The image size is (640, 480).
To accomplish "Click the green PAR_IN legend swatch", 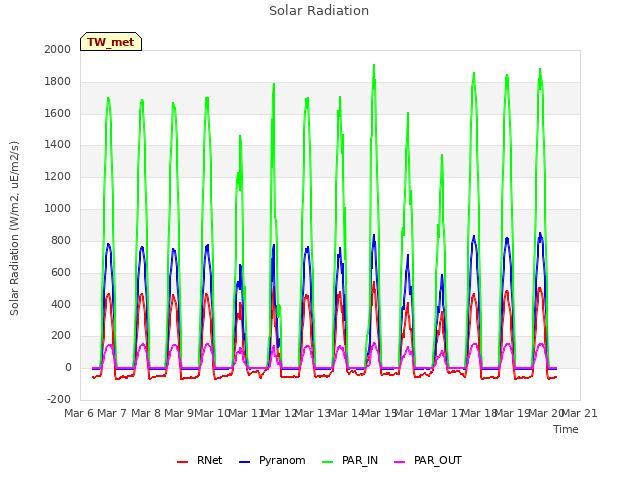I will point(327,462).
